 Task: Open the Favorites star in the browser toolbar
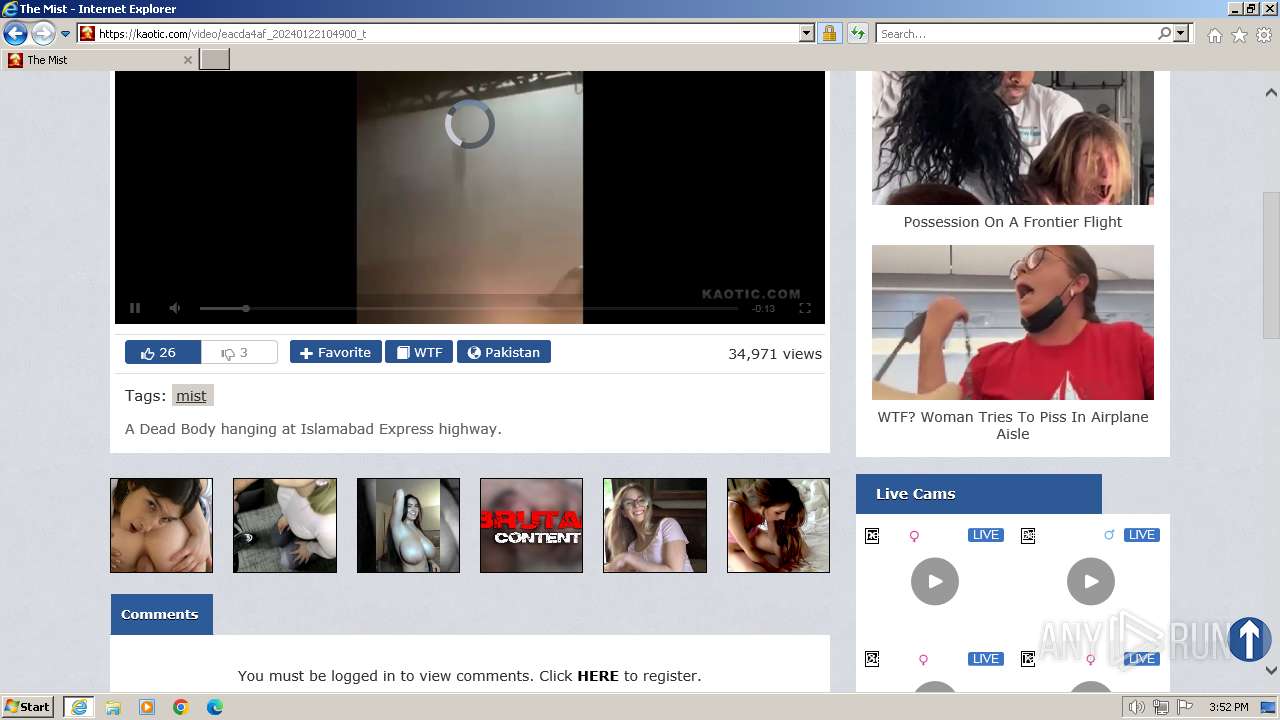click(1239, 35)
